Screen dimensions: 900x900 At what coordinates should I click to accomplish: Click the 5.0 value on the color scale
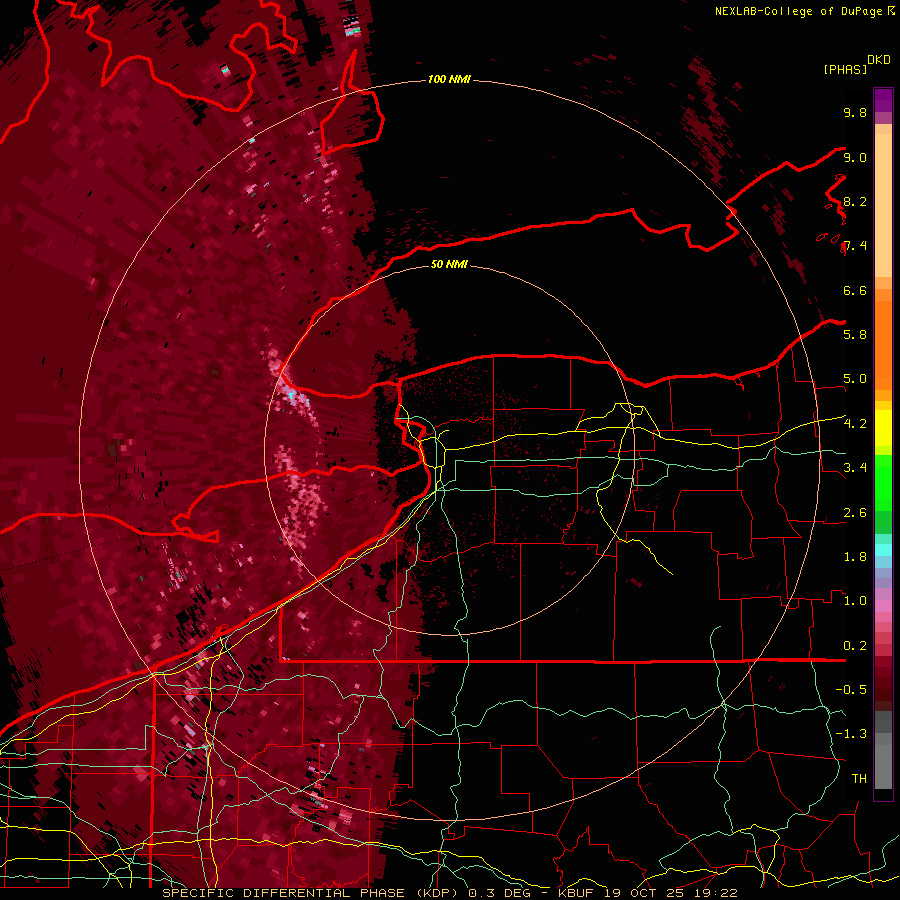point(855,379)
